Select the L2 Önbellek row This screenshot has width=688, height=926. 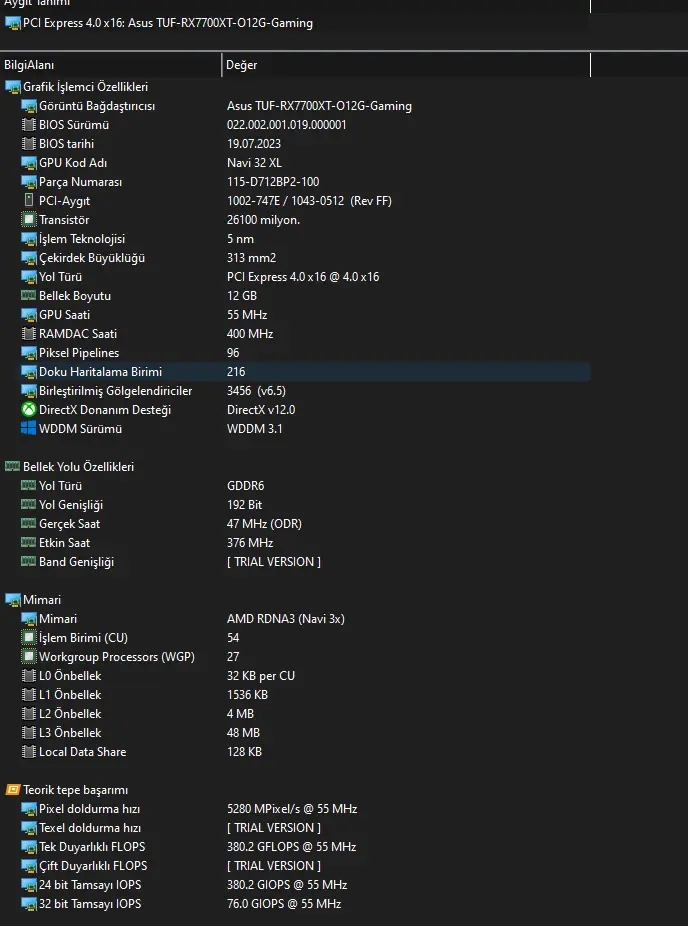[295, 713]
